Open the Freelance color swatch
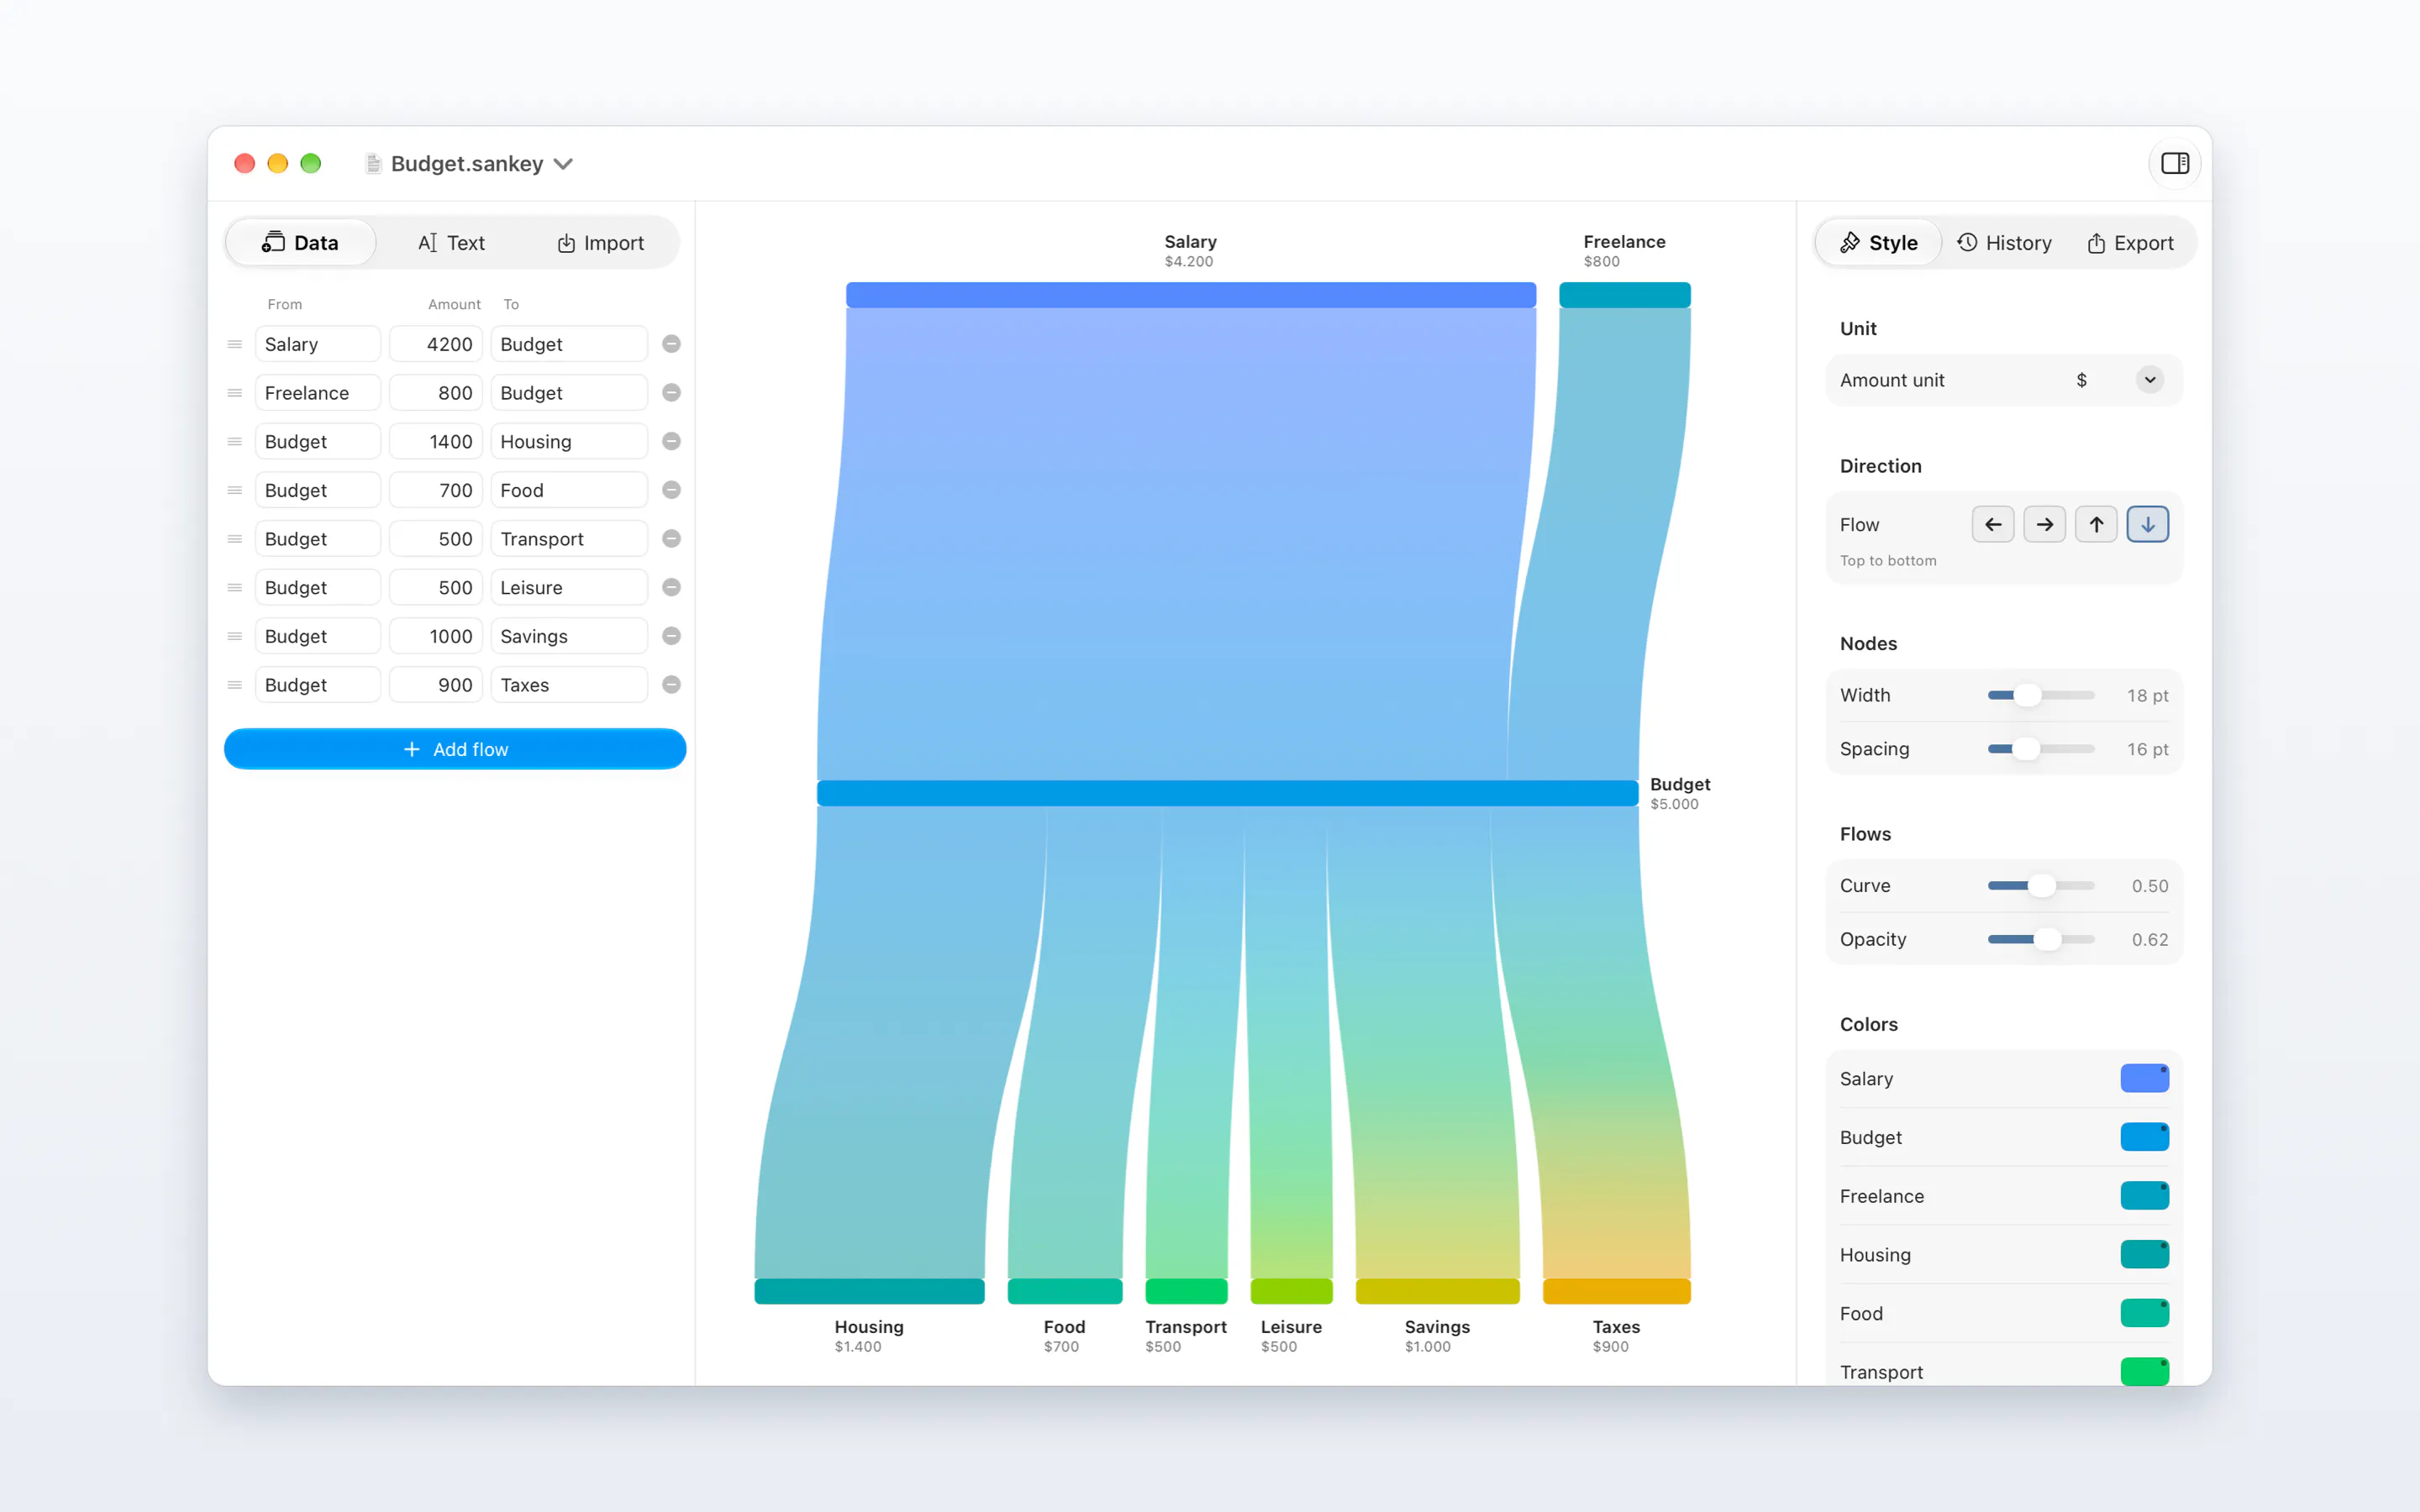Image resolution: width=2420 pixels, height=1512 pixels. coord(2144,1196)
